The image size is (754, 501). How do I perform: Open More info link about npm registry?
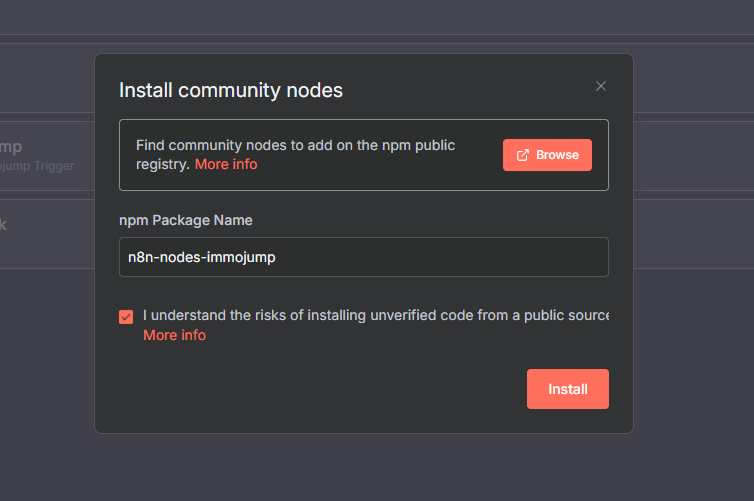point(226,164)
